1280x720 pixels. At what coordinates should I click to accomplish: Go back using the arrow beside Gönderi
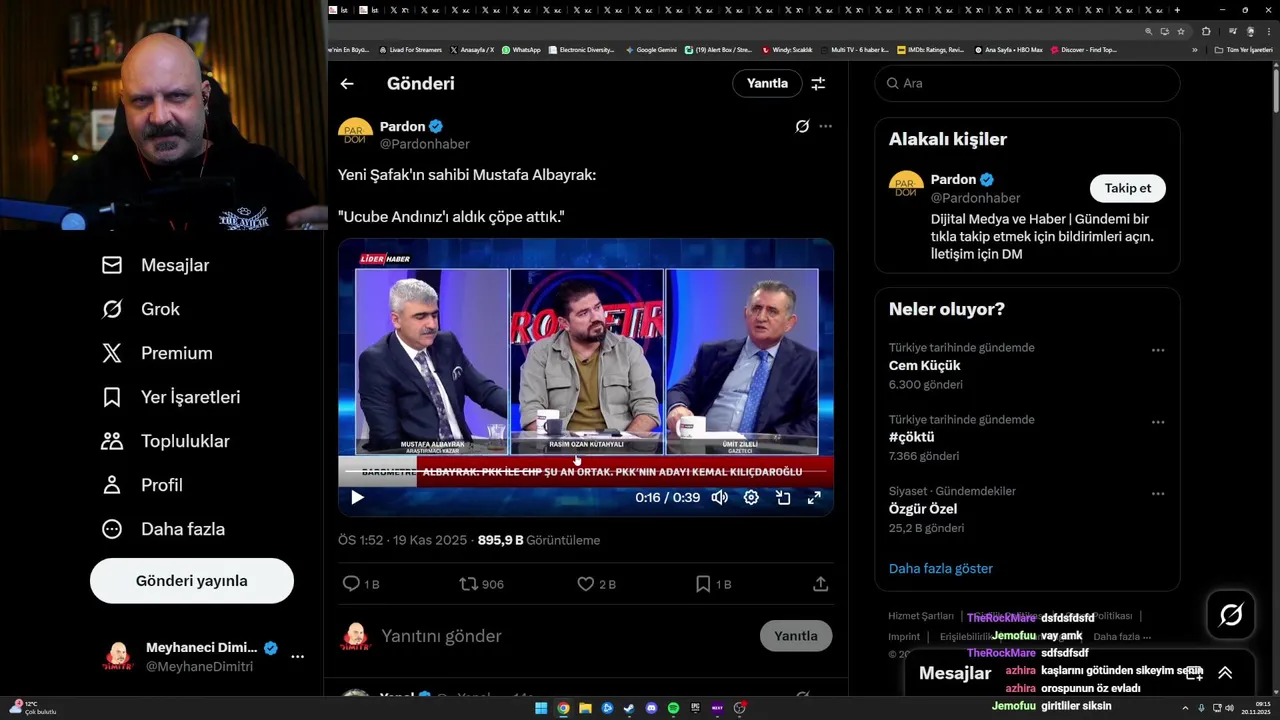click(x=347, y=84)
